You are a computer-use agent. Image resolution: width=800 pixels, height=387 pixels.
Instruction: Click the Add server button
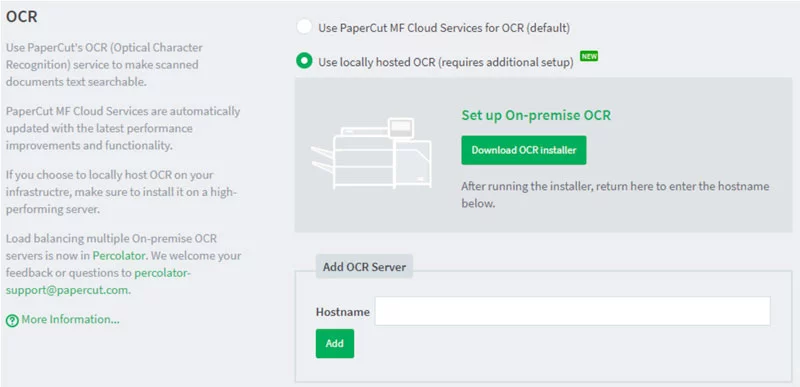(335, 343)
